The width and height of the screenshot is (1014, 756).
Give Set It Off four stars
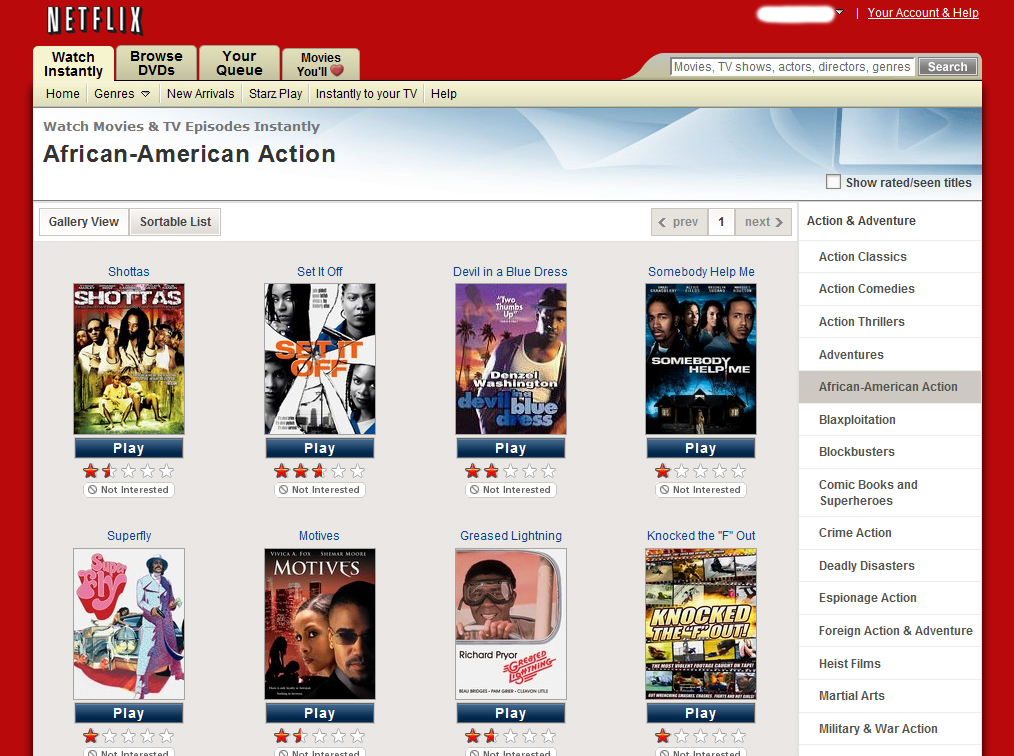pyautogui.click(x=339, y=471)
